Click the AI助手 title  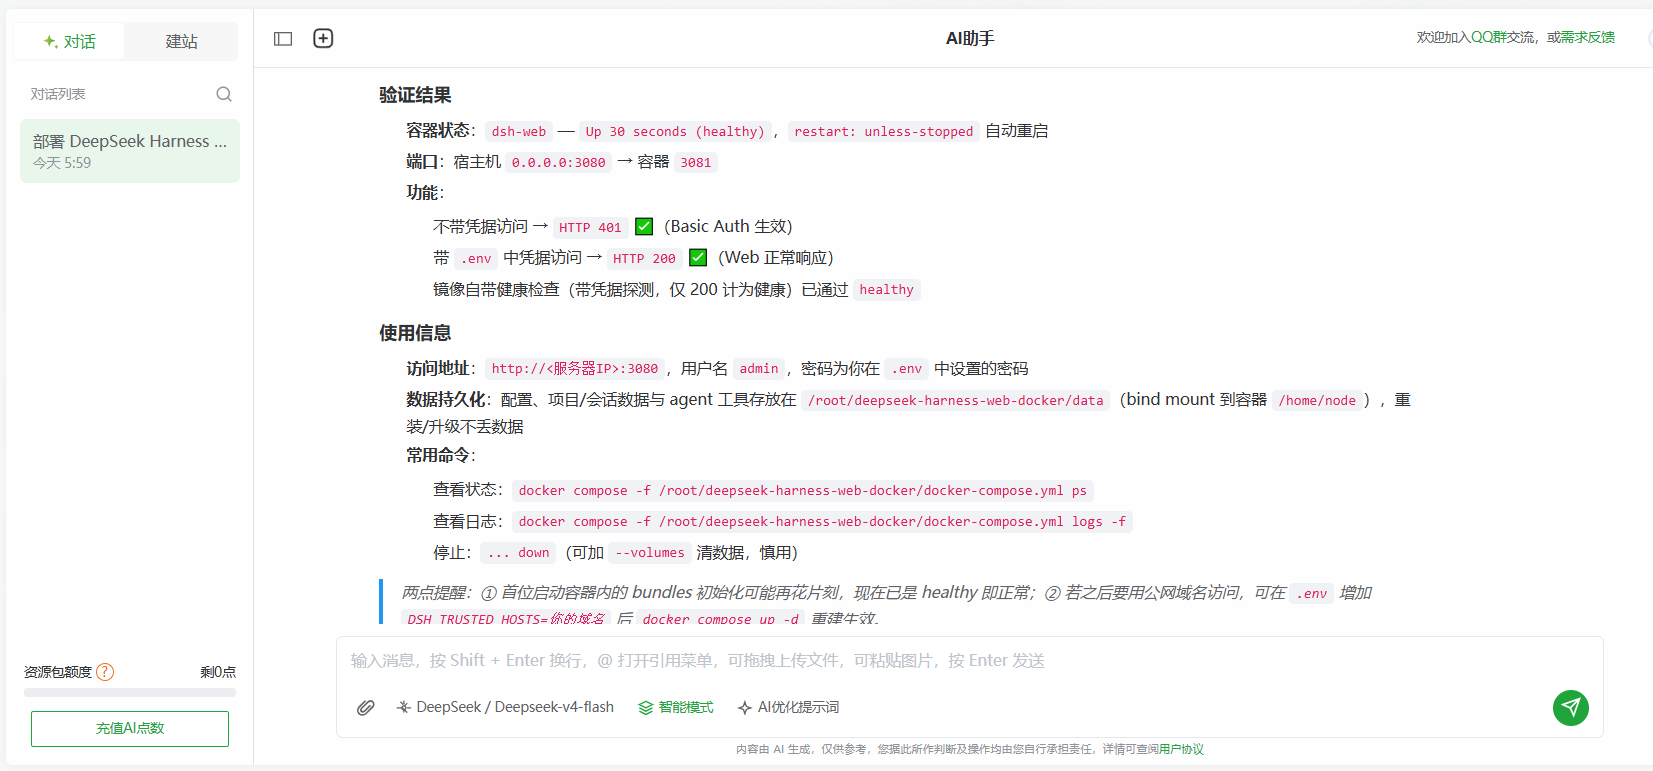pyautogui.click(x=970, y=38)
